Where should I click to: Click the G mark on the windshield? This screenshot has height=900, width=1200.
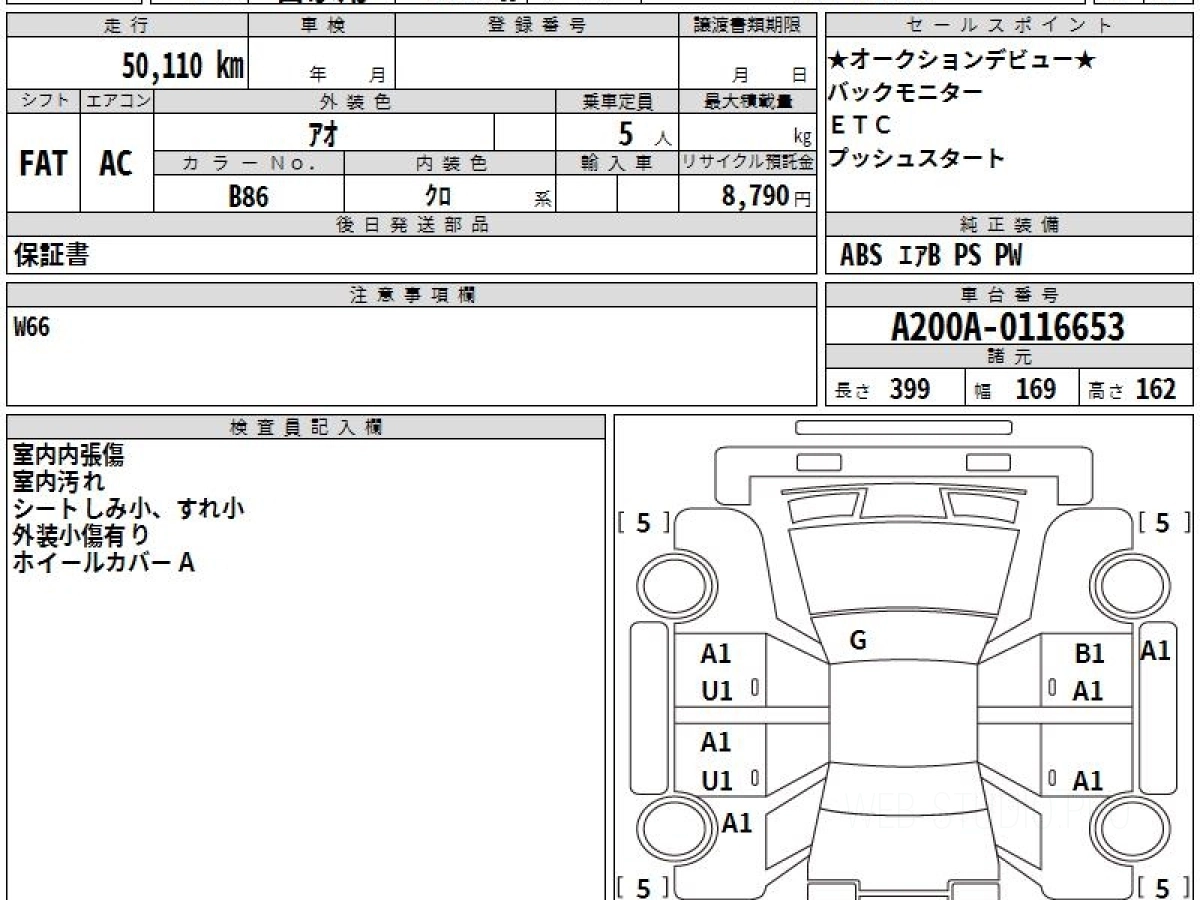pyautogui.click(x=857, y=641)
